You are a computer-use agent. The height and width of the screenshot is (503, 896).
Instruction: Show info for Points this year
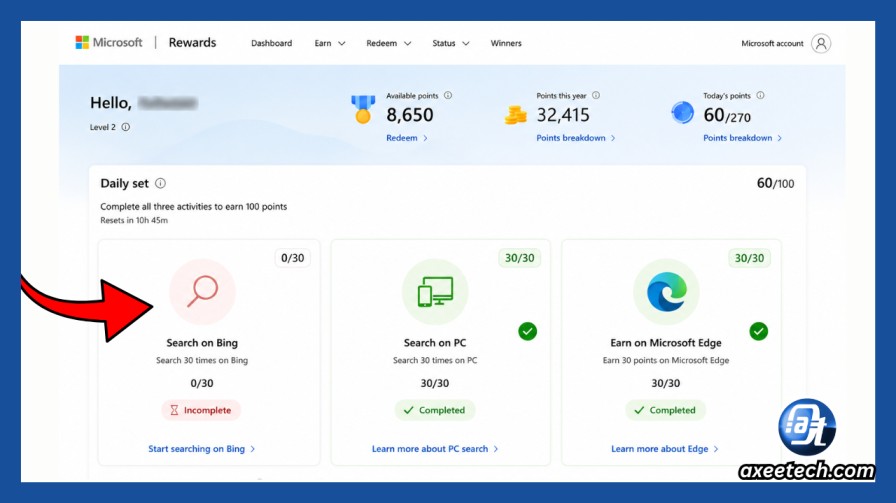pyautogui.click(x=596, y=95)
